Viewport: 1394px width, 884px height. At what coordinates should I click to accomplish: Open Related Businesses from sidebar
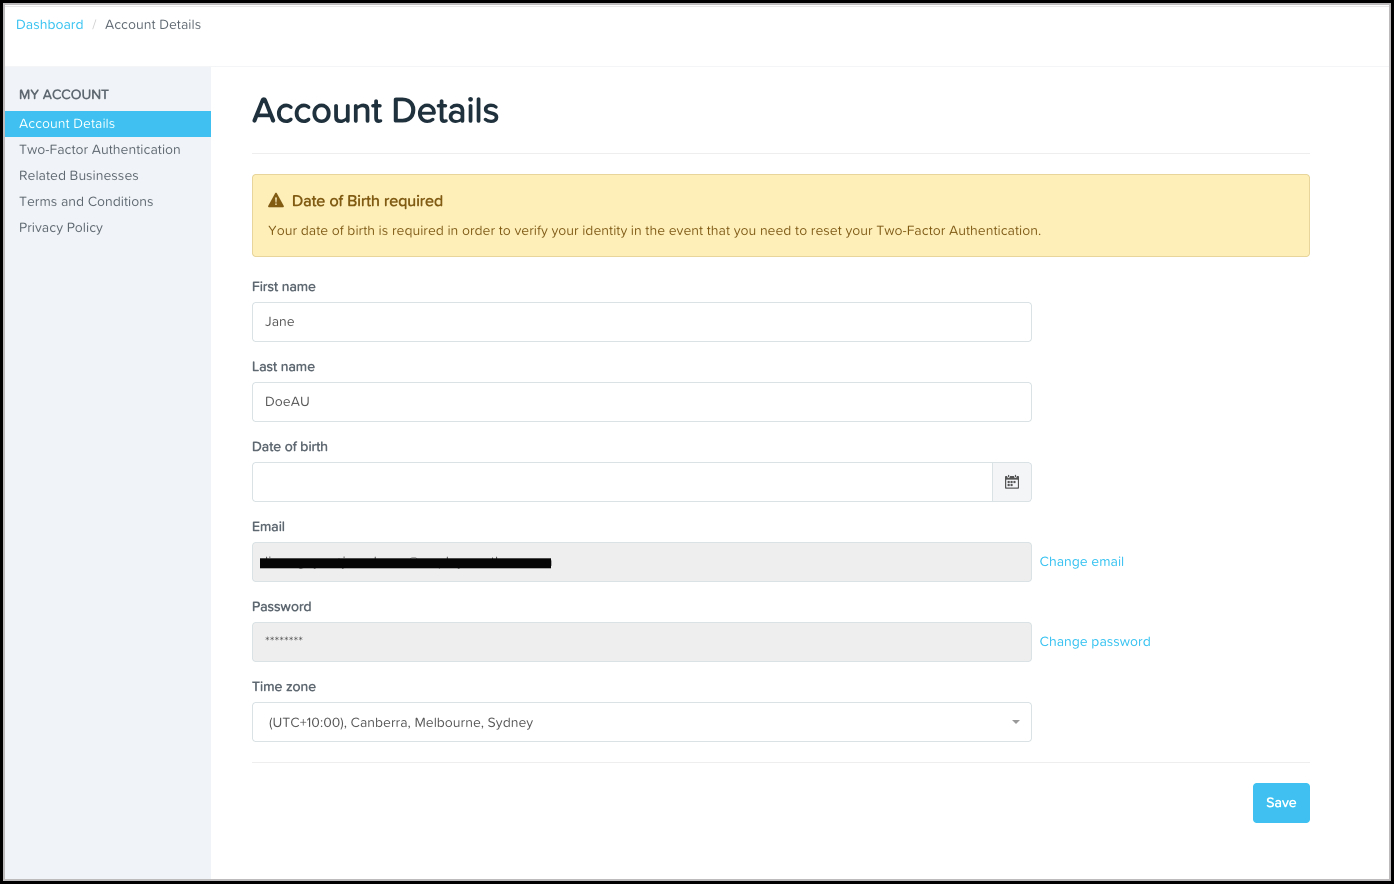(78, 175)
